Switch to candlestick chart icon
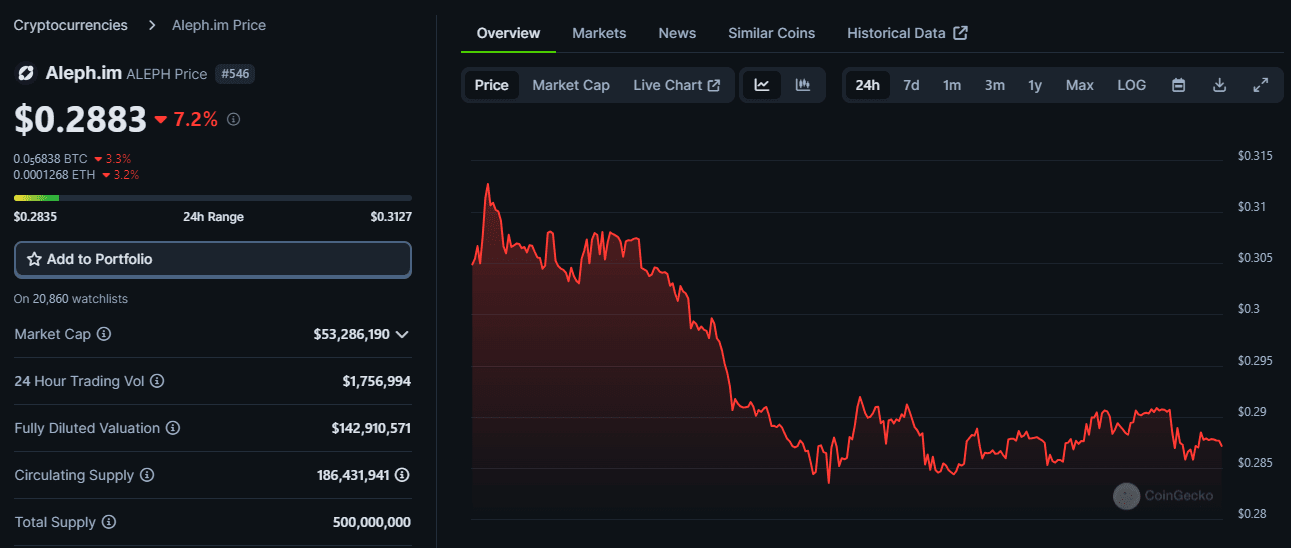 [802, 85]
